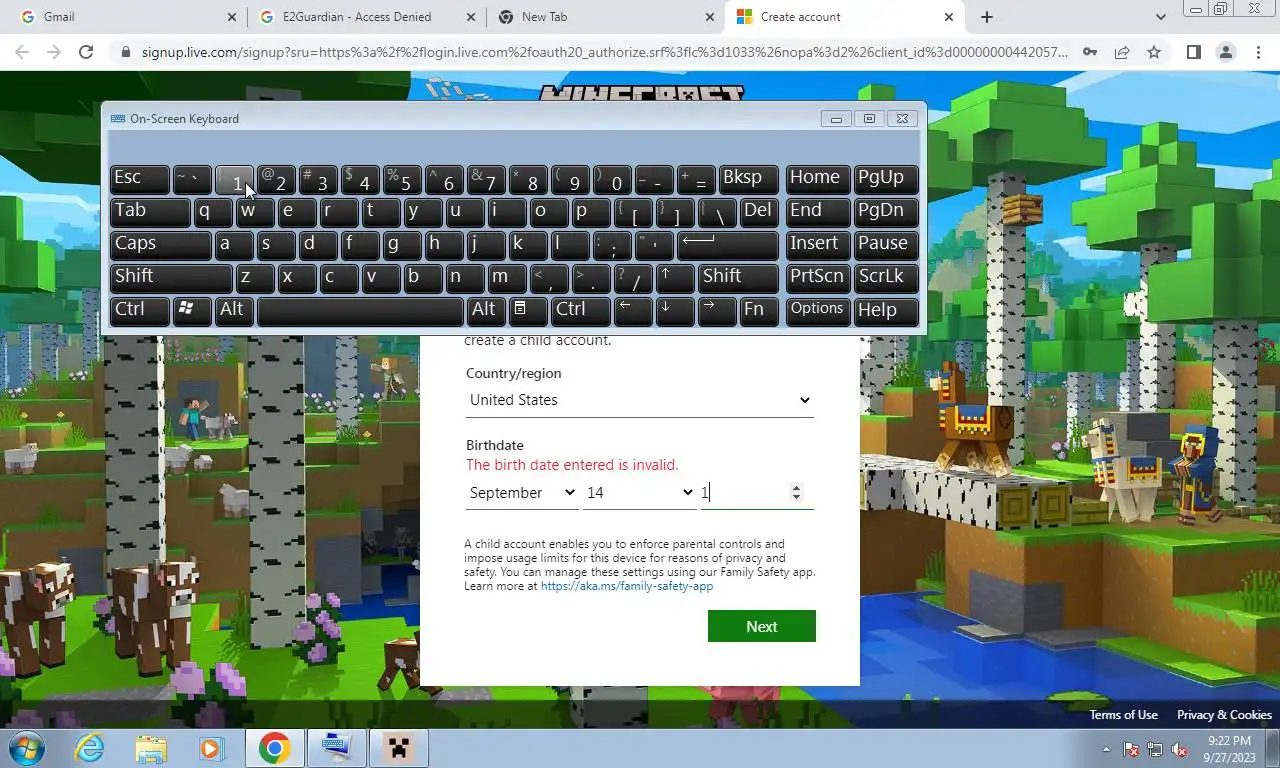1280x768 pixels.
Task: Click the down arrow key on keyboard
Action: pos(675,311)
